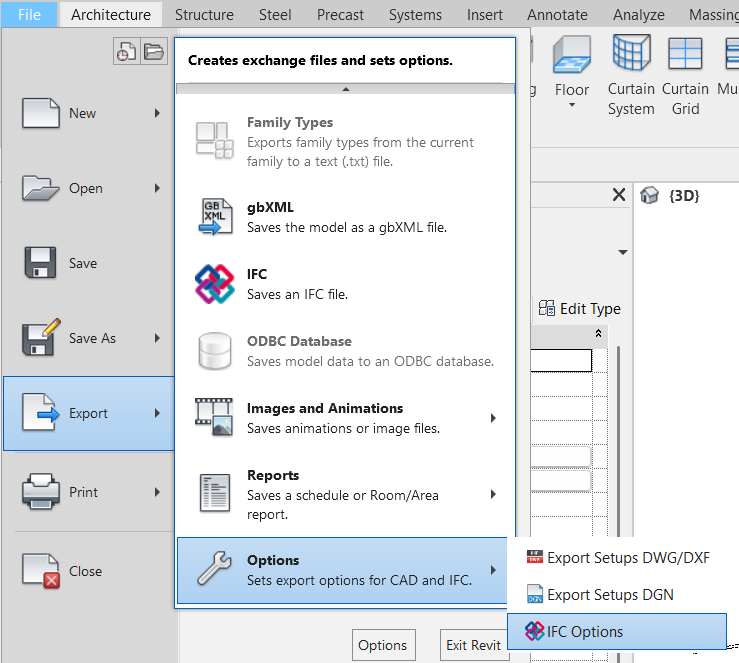Choose IFC Options entry
739x663 pixels.
pos(617,631)
